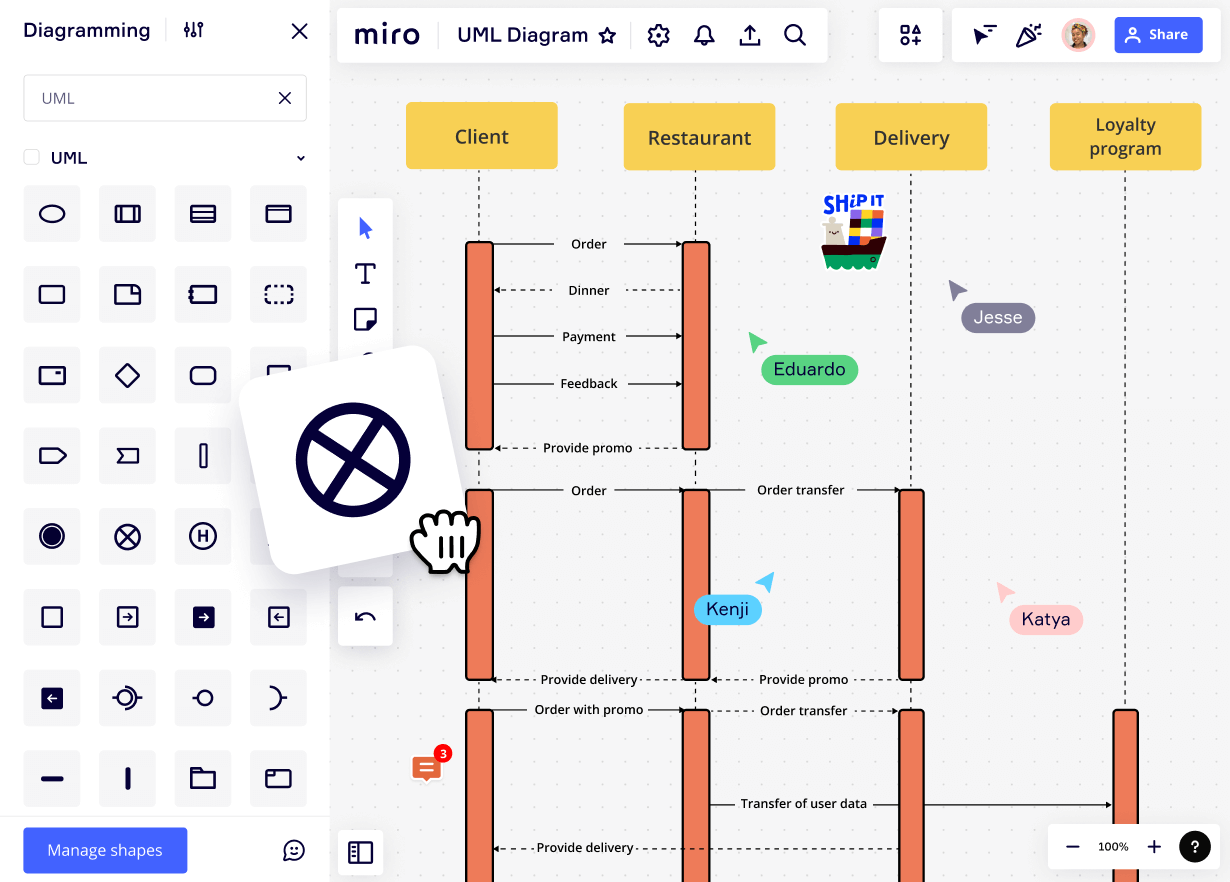
Task: Click the miro logo in the top bar
Action: click(386, 34)
